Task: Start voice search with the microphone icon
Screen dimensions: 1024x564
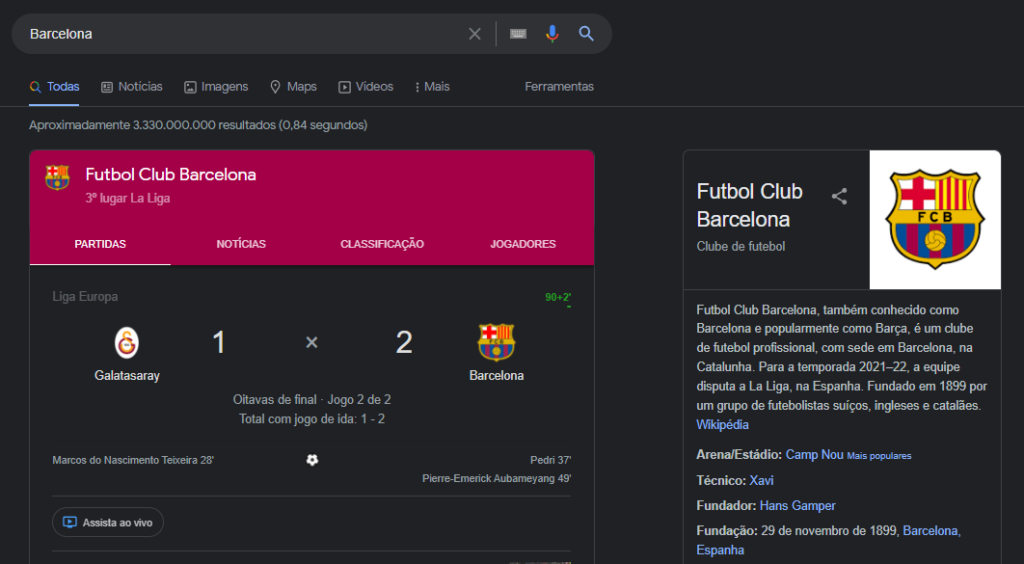Action: [552, 34]
